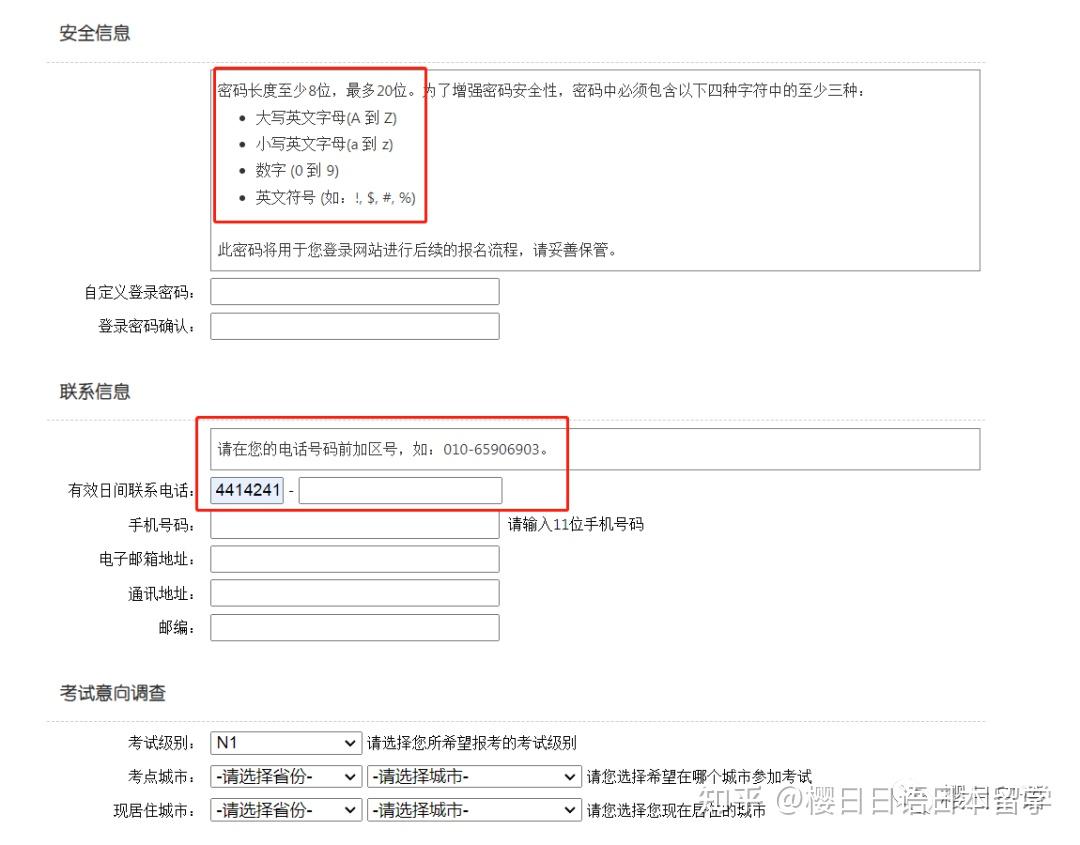Viewport: 1080px width, 845px height.
Task: Open the province selector for current residence
Action: click(x=285, y=810)
